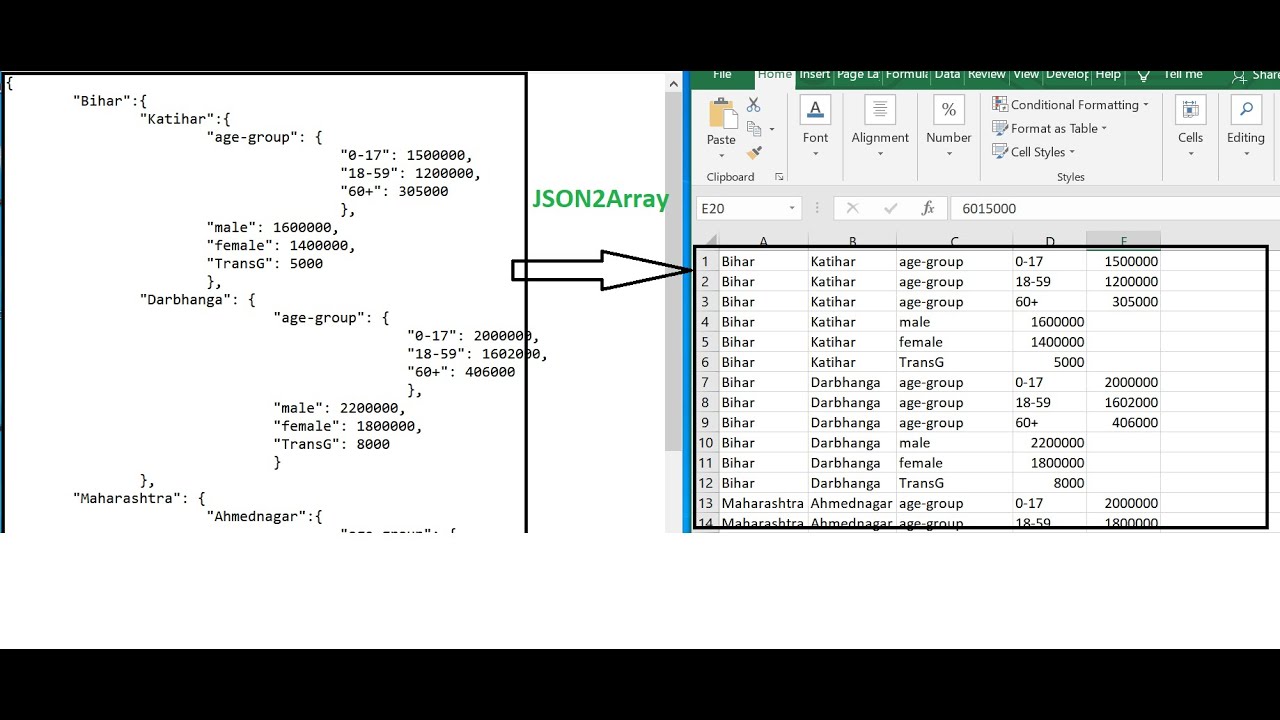Screen dimensions: 1280x720
Task: Open the Name Box dropdown arrow
Action: (792, 208)
